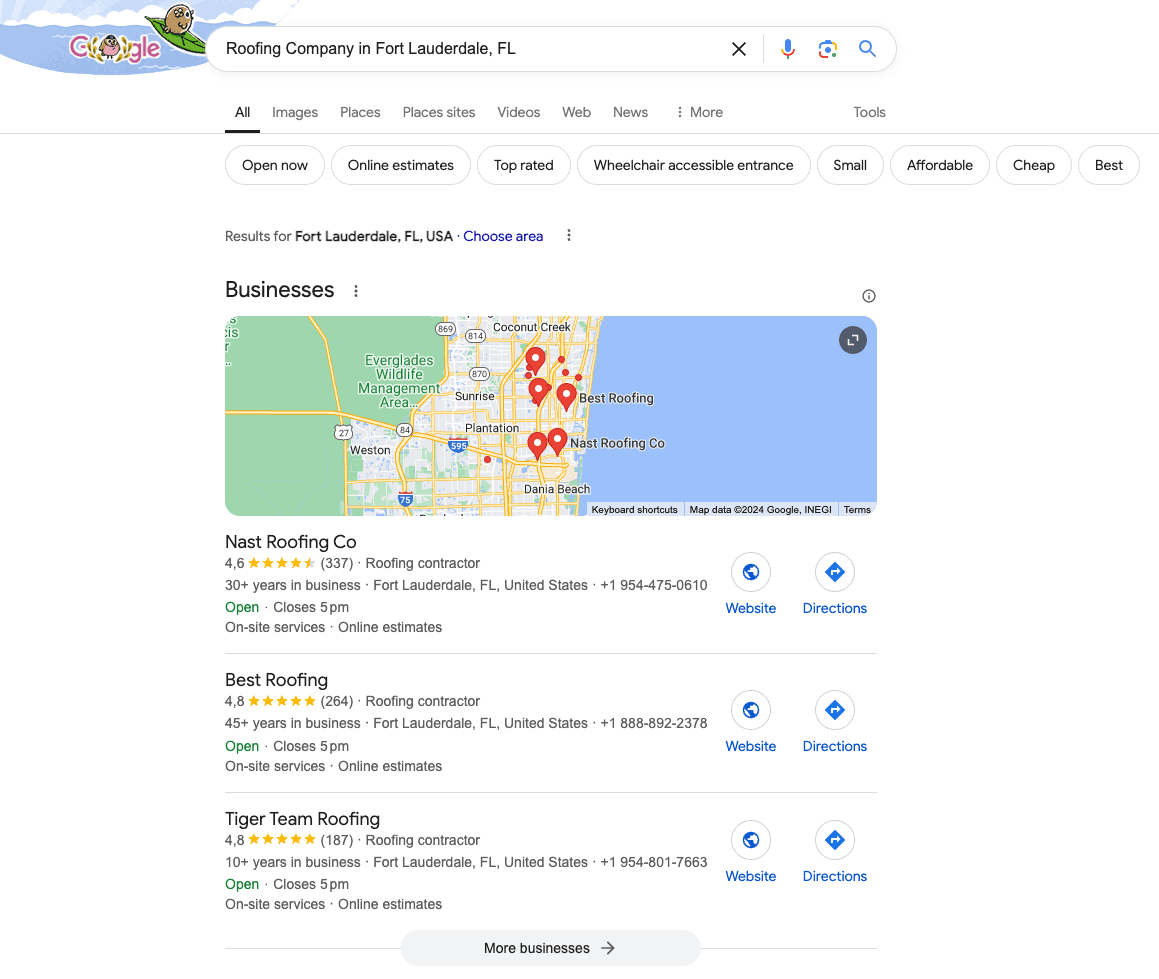Open the Best Roofing listing title
The width and height of the screenshot is (1159, 979).
tap(276, 680)
